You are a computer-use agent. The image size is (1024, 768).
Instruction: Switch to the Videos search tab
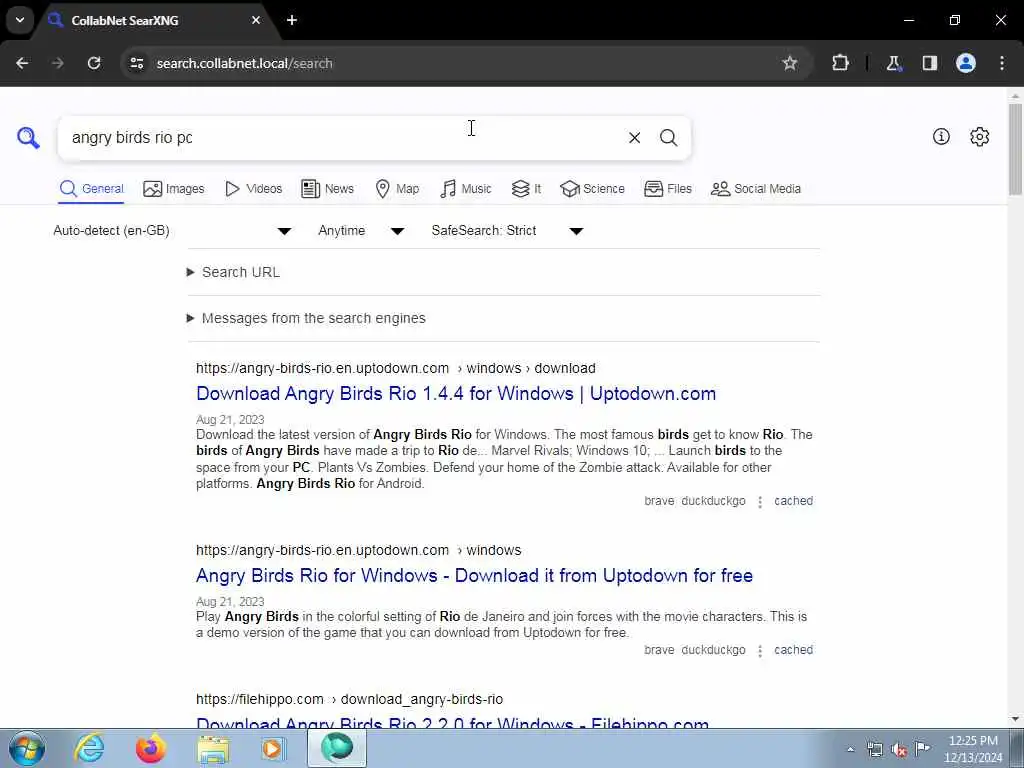253,189
